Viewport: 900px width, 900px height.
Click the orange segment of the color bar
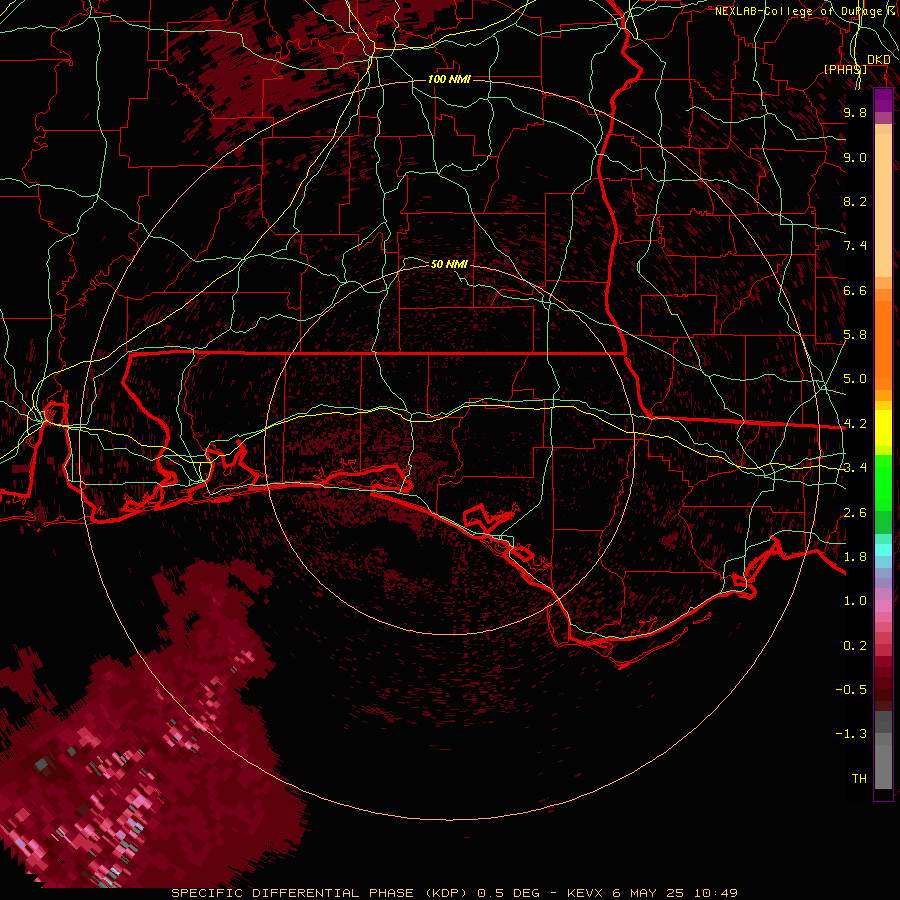coord(883,344)
